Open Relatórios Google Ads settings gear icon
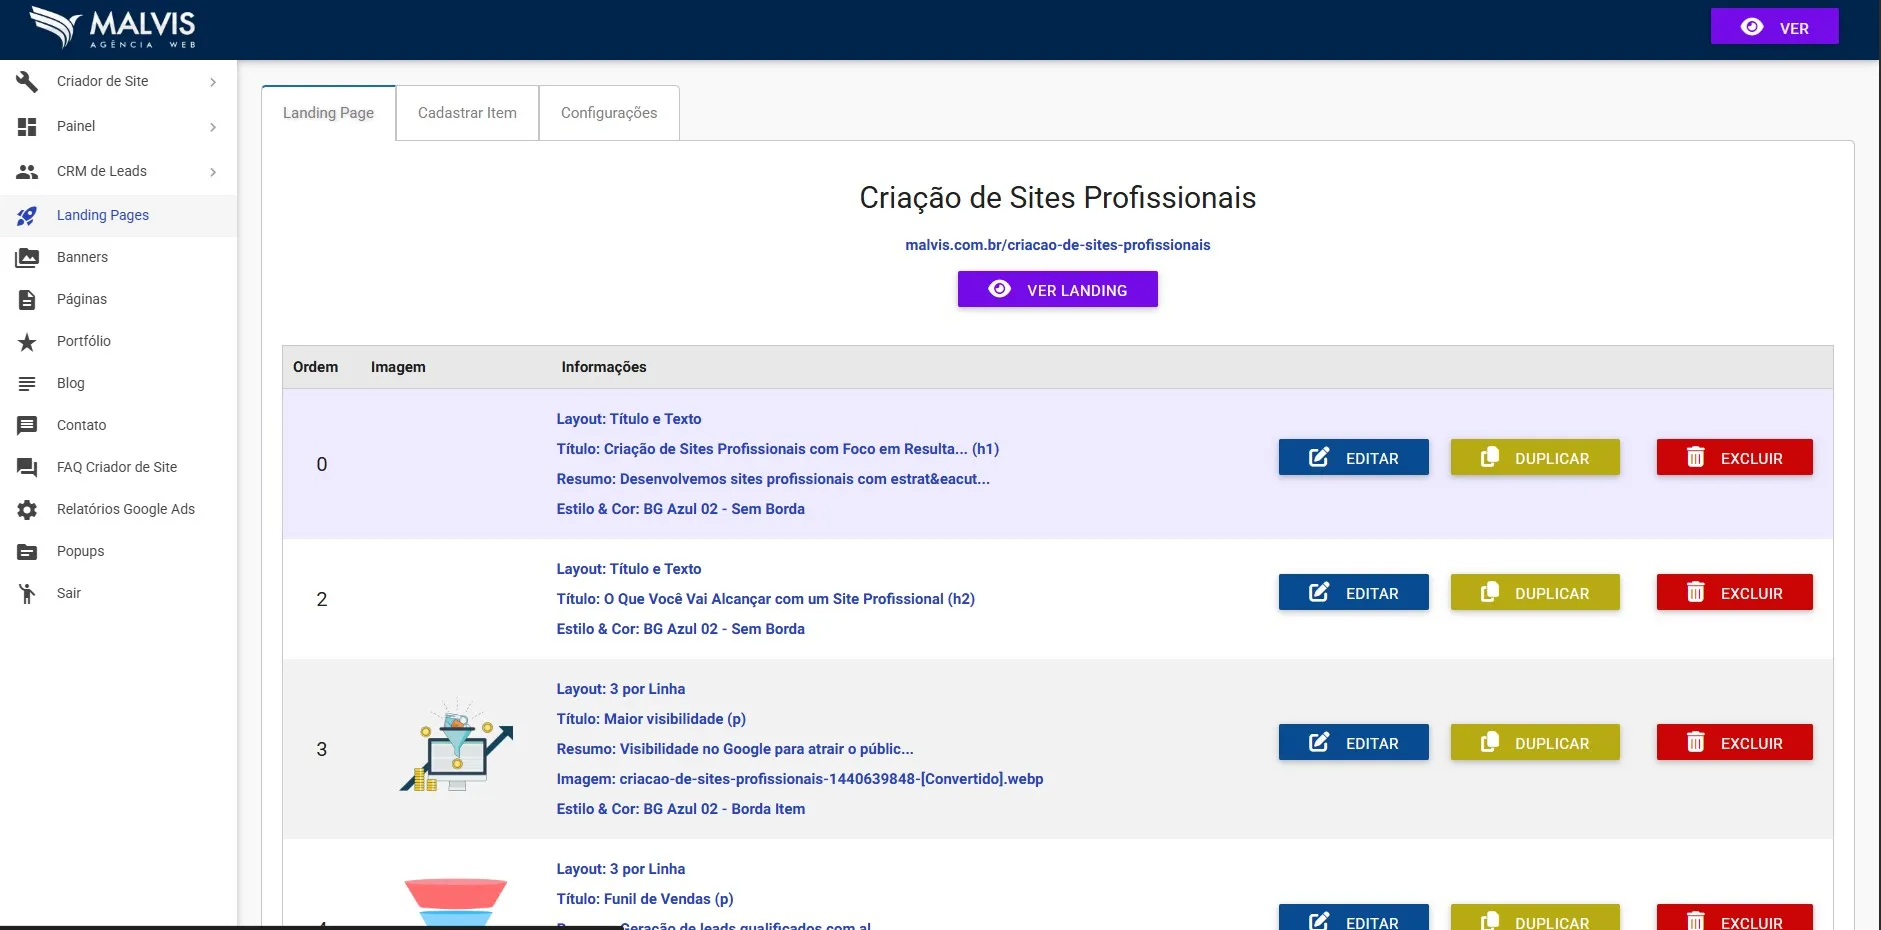 pyautogui.click(x=27, y=509)
